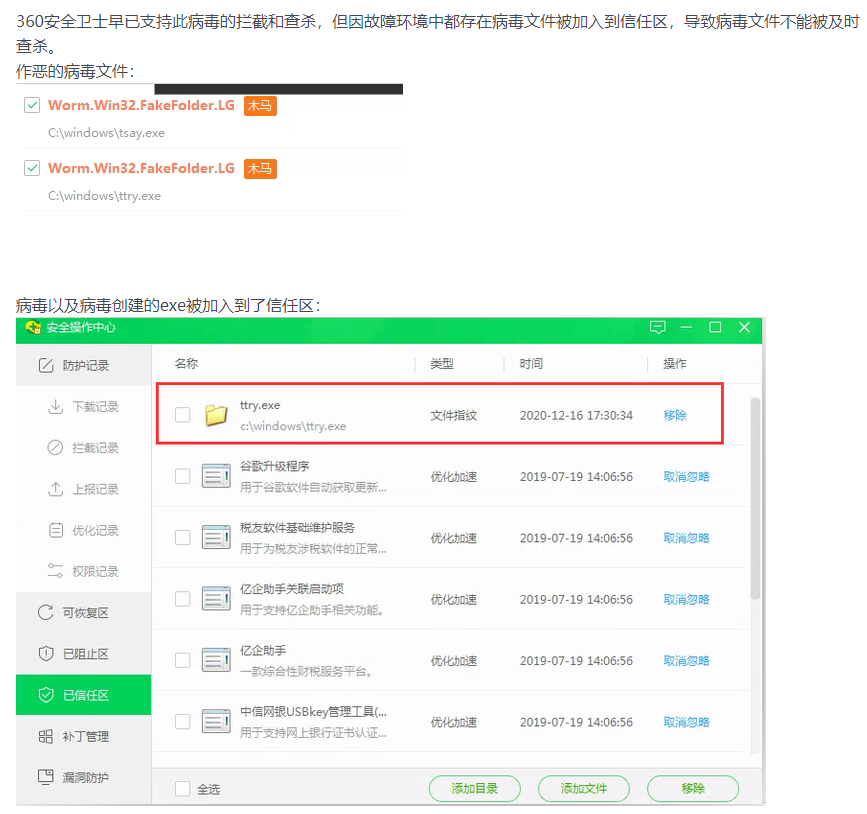Open the 已阻止区 sidebar item
Image resolution: width=867 pixels, height=814 pixels.
(83, 654)
